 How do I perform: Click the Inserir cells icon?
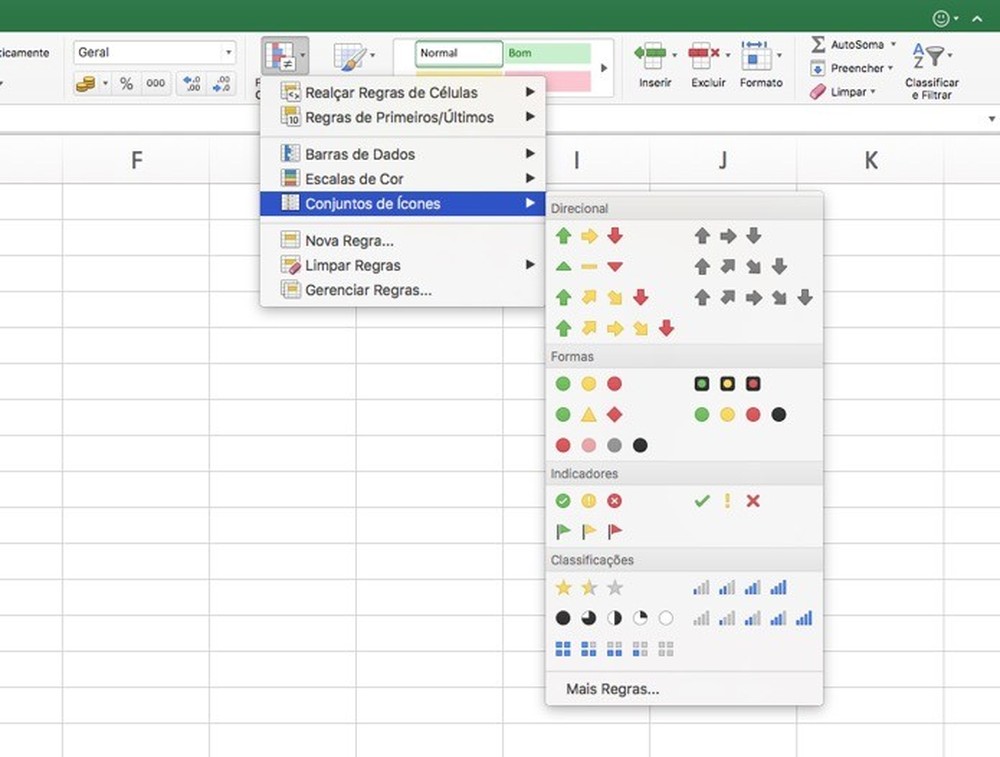tap(655, 56)
